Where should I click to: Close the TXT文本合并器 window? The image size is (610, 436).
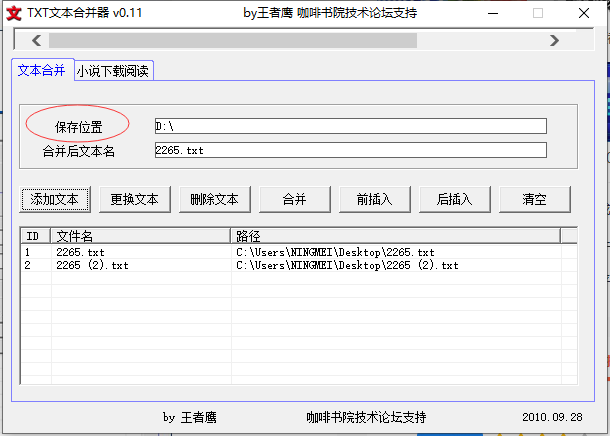[x=584, y=13]
